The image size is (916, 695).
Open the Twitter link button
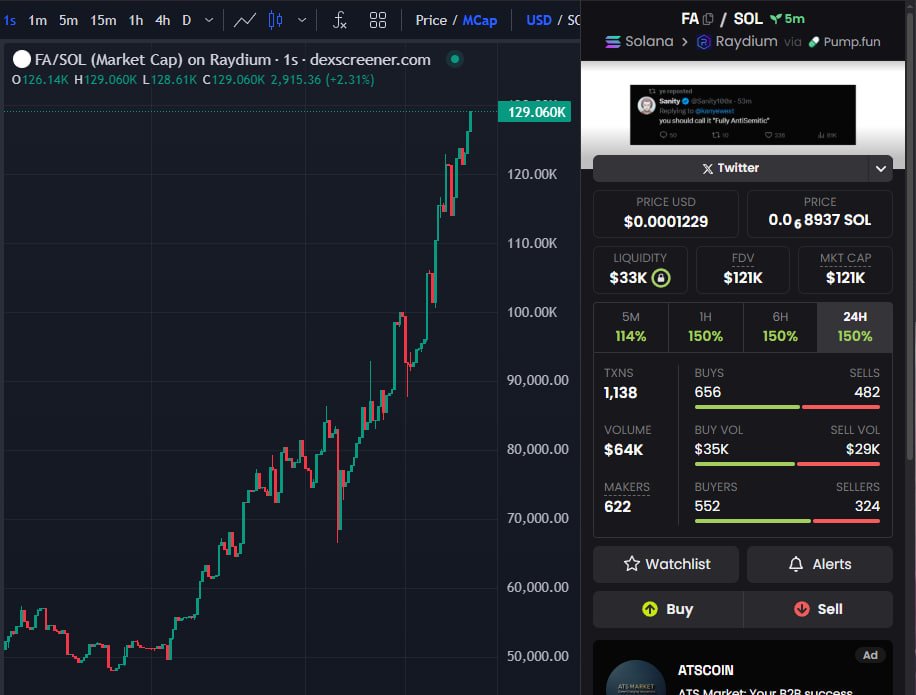730,168
